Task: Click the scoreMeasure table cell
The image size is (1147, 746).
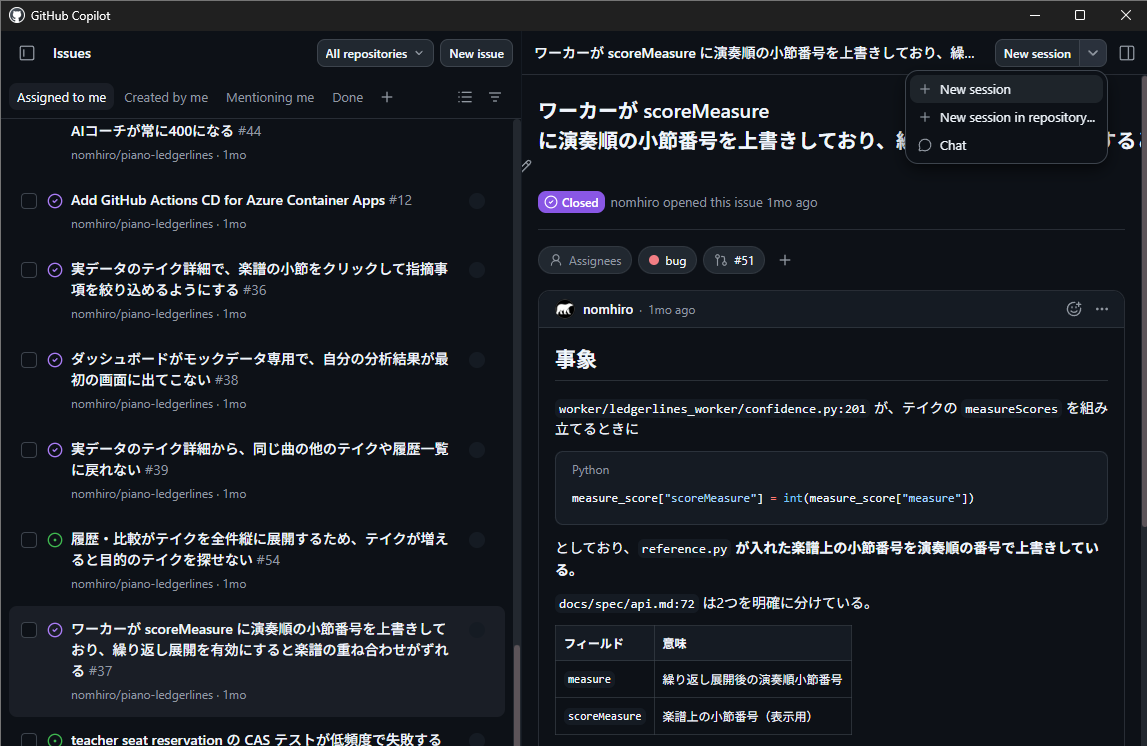Action: (605, 716)
